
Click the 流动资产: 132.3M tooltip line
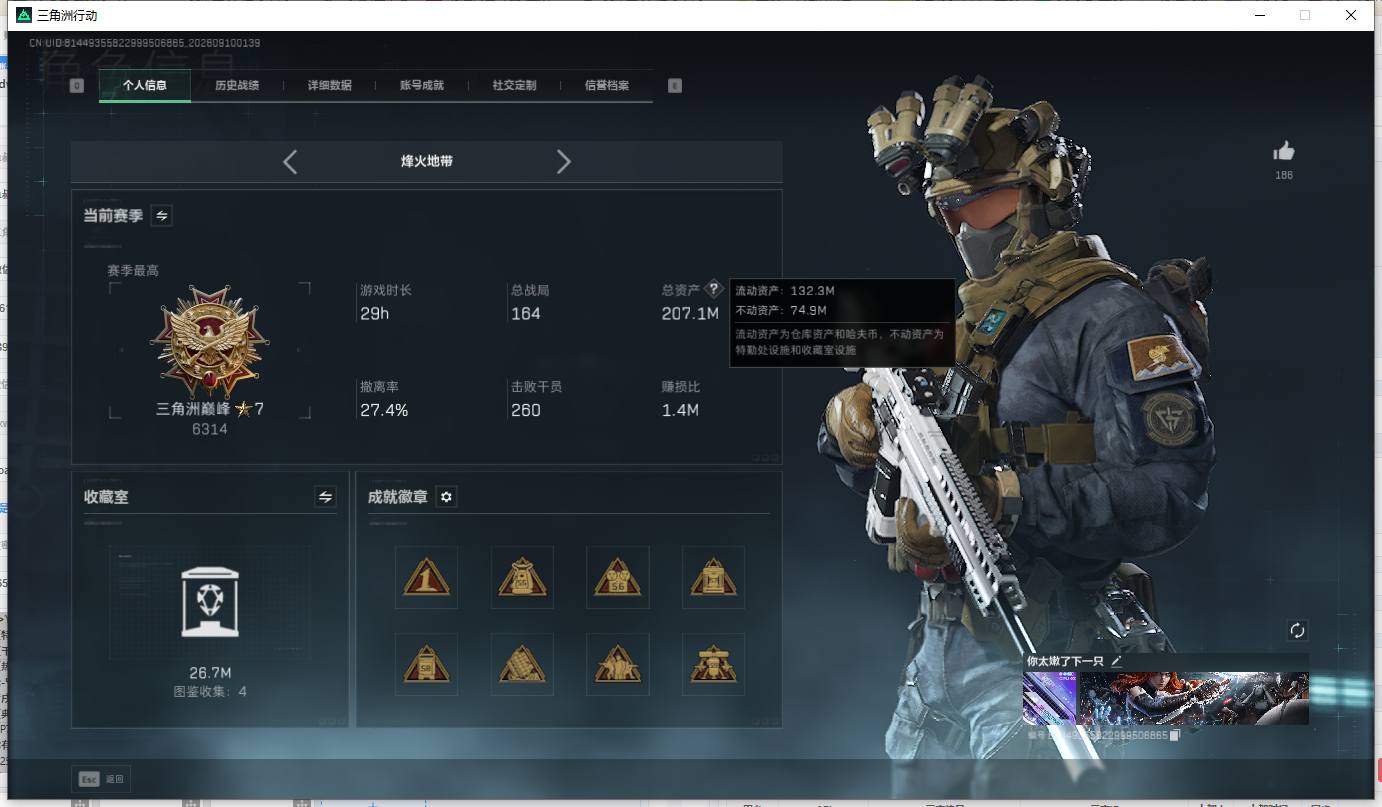point(785,291)
